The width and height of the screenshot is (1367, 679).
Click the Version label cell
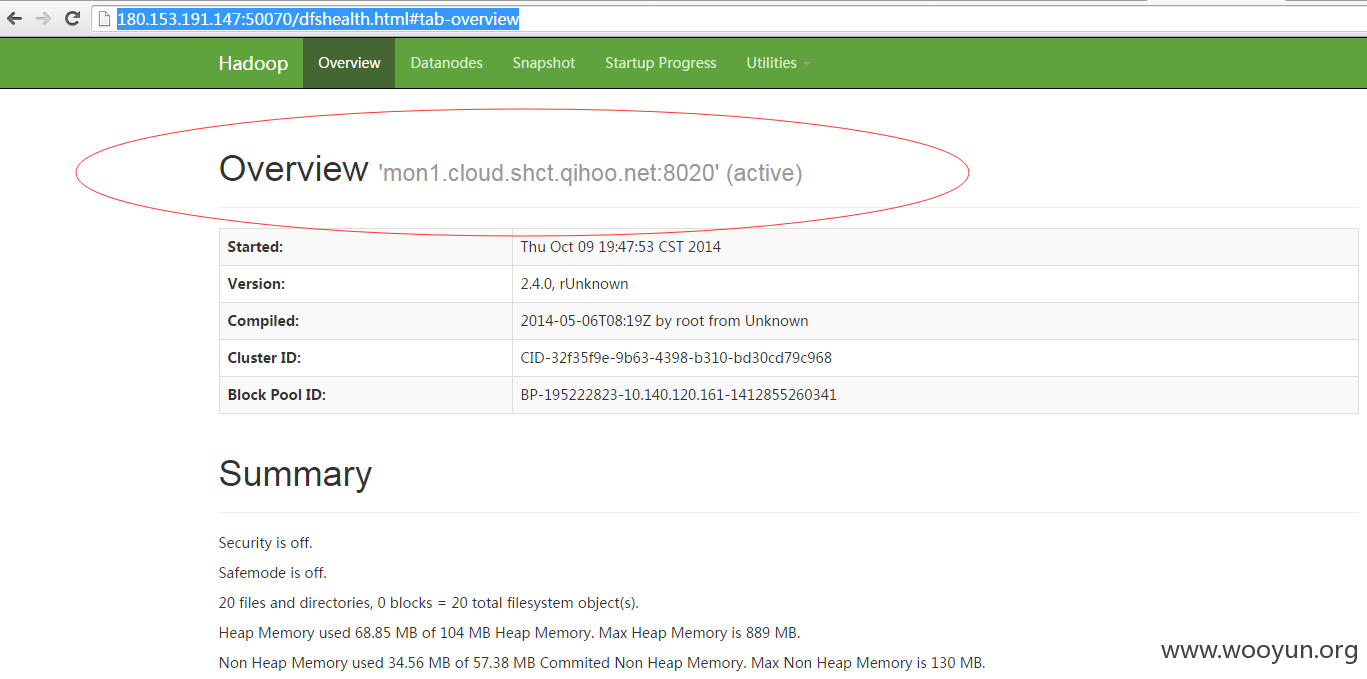click(366, 284)
